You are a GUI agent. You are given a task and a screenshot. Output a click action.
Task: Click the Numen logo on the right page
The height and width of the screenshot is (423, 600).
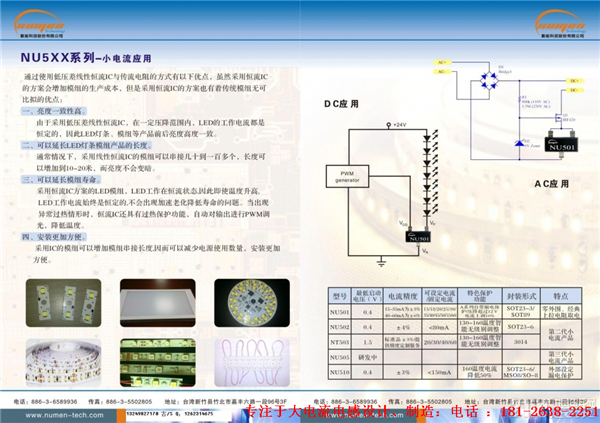pos(560,24)
